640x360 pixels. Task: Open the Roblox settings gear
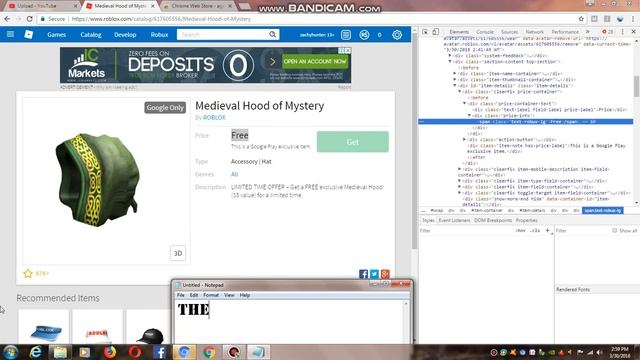tap(397, 35)
